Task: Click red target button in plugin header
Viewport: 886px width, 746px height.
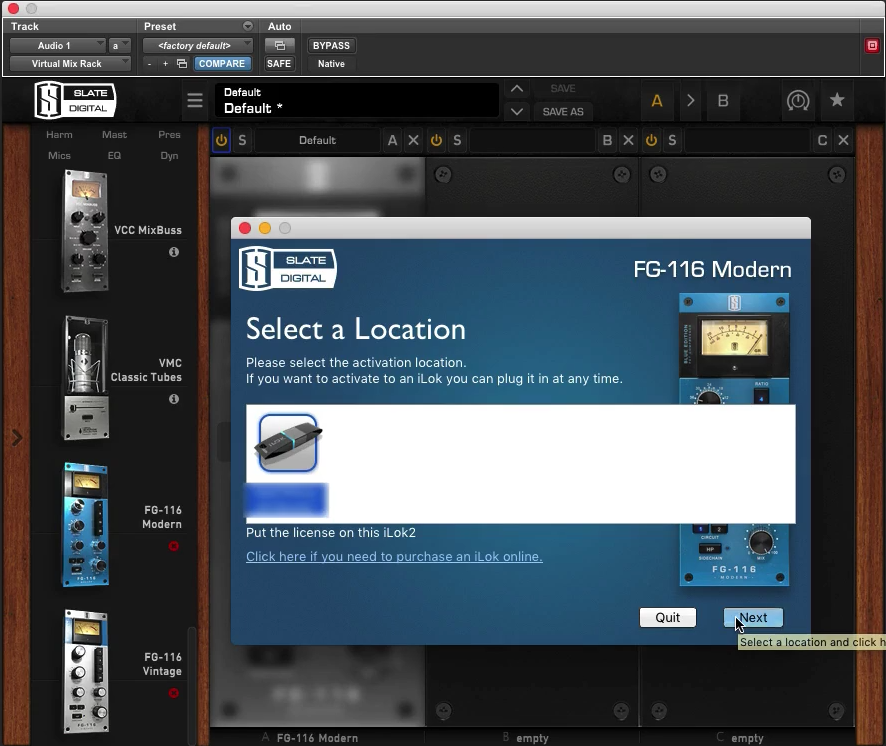Action: click(x=872, y=46)
